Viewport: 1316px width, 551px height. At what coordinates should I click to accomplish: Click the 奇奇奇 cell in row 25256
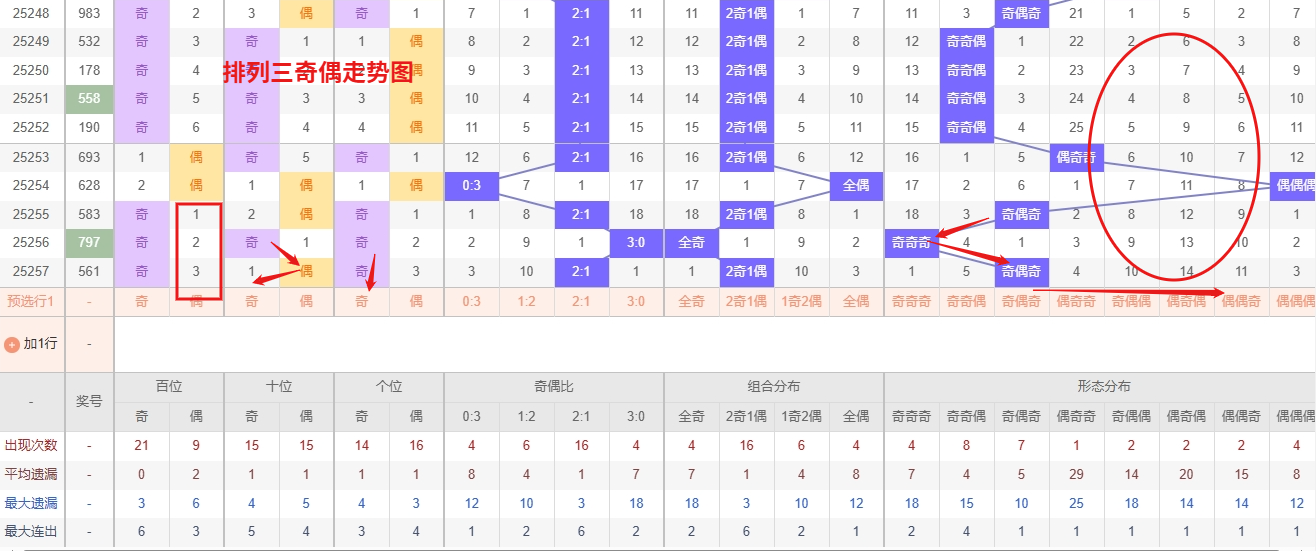tap(912, 242)
